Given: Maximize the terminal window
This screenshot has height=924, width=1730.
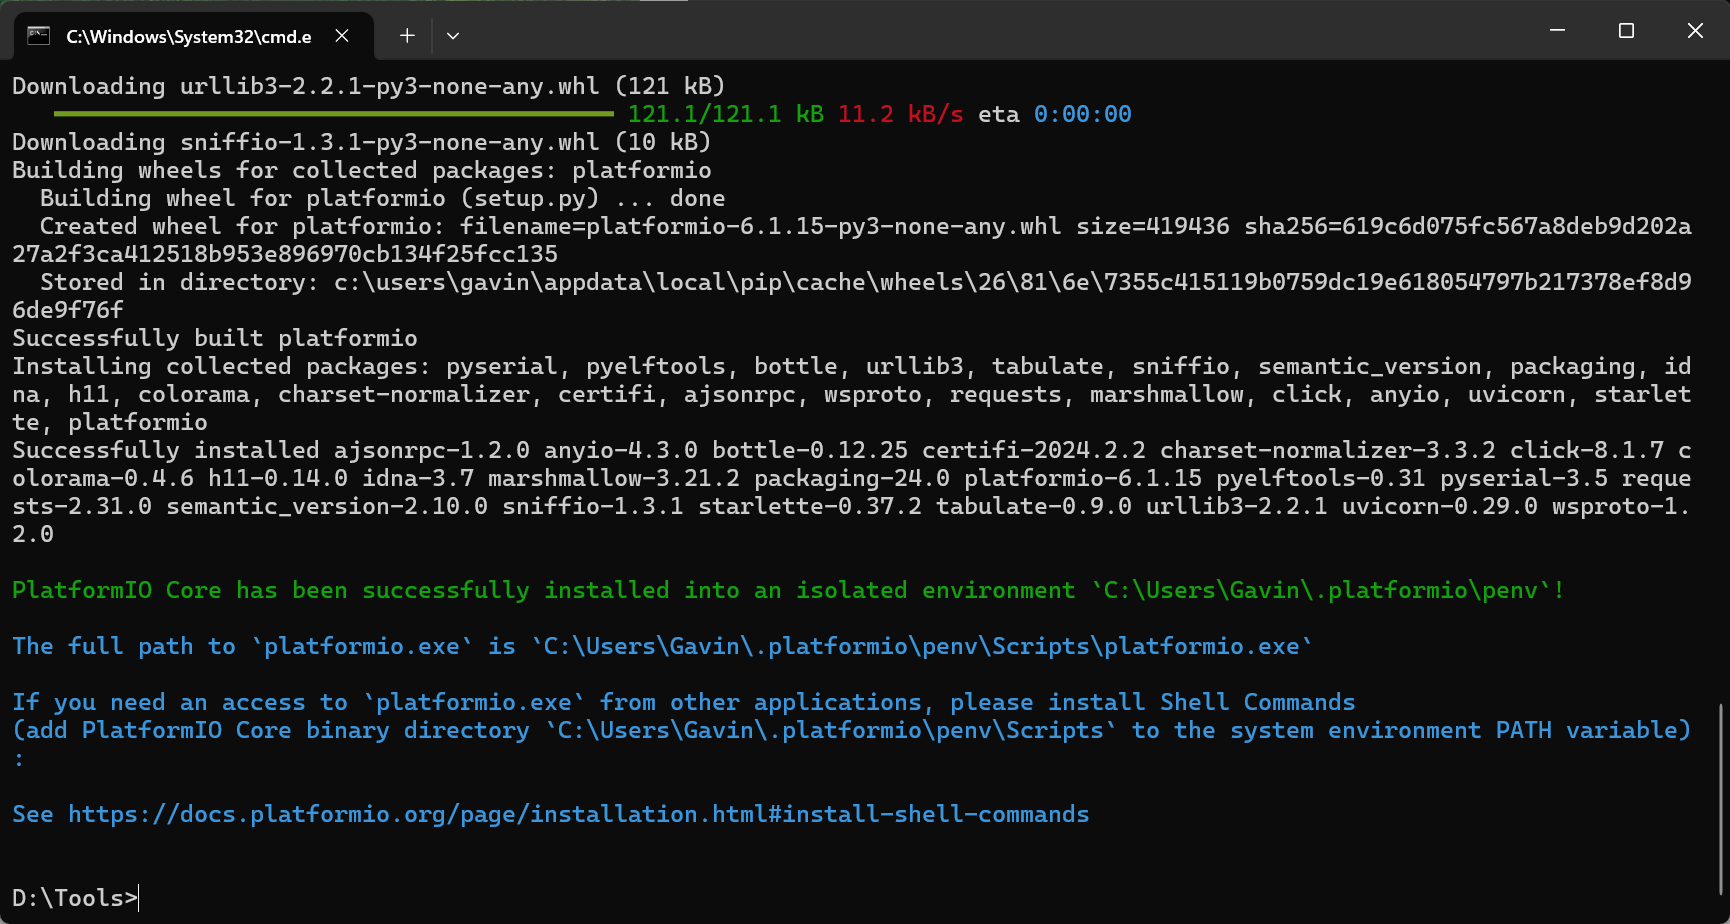Looking at the screenshot, I should point(1626,31).
